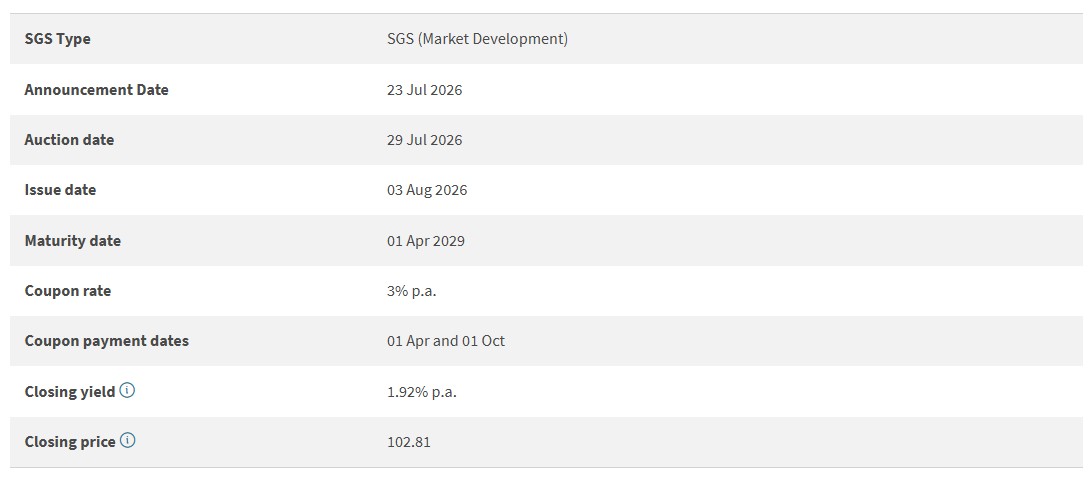
Task: Select the Issue date label
Action: pyautogui.click(x=60, y=190)
